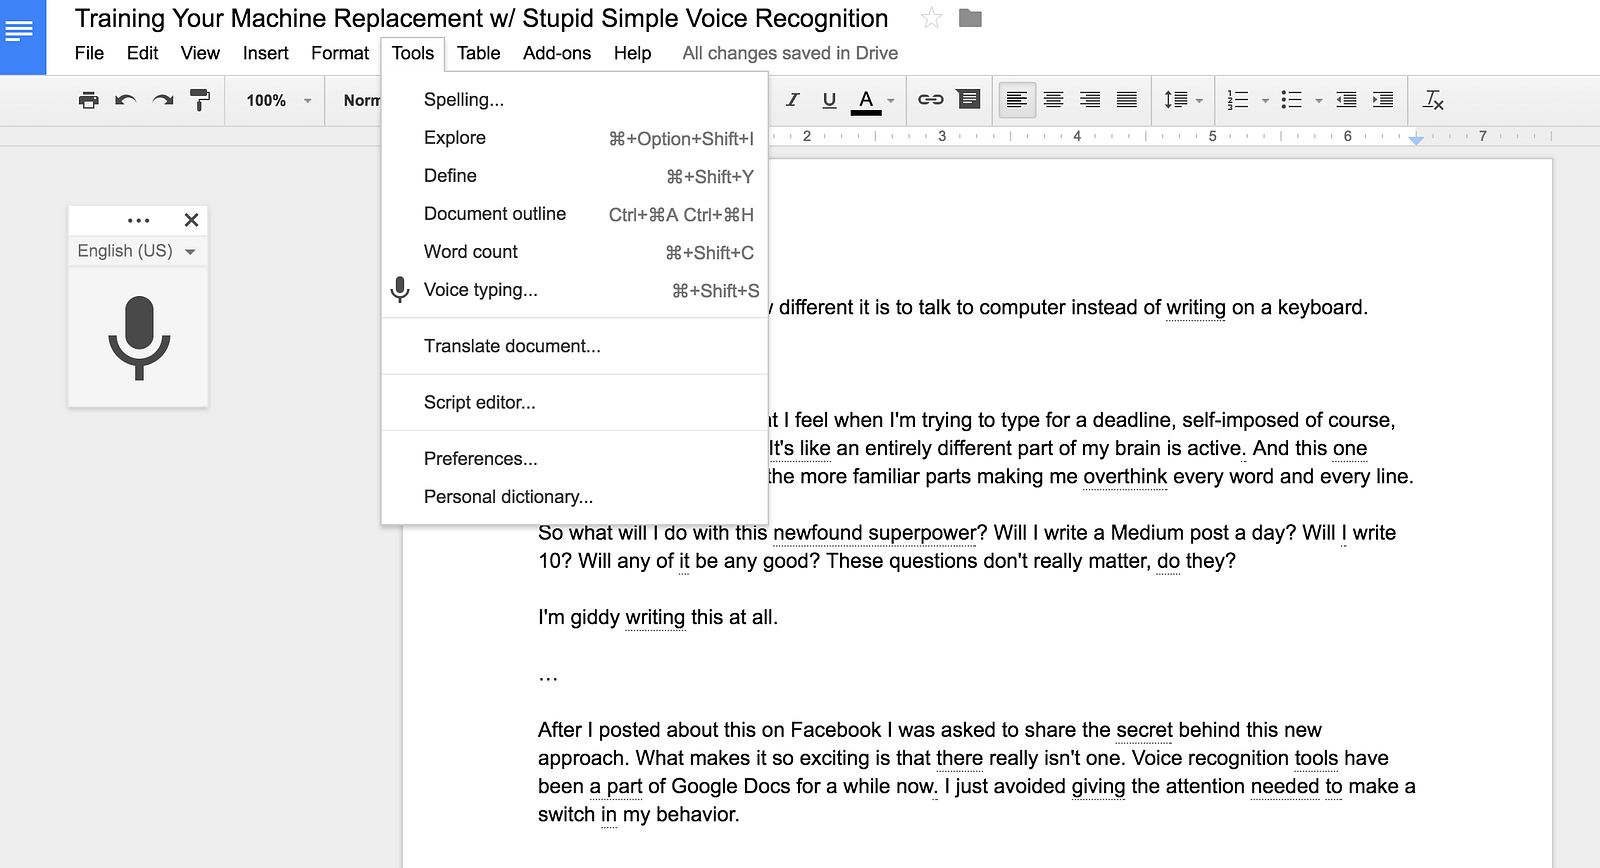The image size is (1600, 868).
Task: Choose Spelling... from the Tools menu
Action: (575, 100)
